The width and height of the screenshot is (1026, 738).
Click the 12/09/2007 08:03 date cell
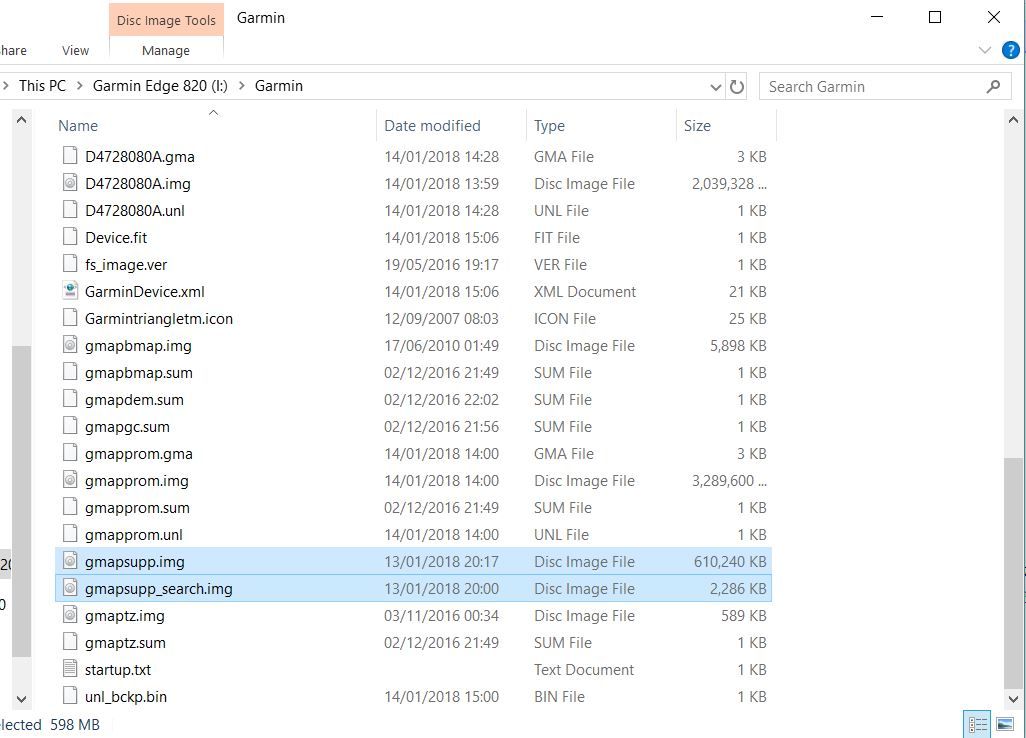(441, 319)
